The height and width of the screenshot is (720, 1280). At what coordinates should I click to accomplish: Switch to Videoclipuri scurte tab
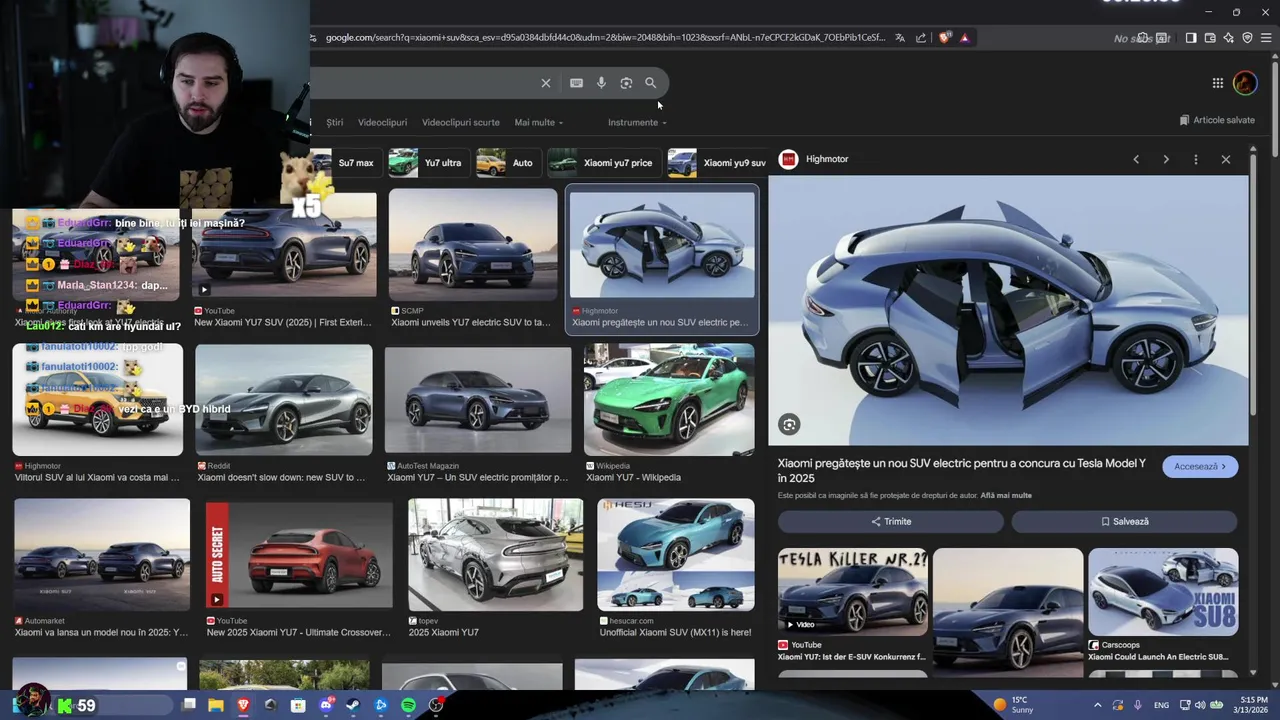tap(460, 122)
